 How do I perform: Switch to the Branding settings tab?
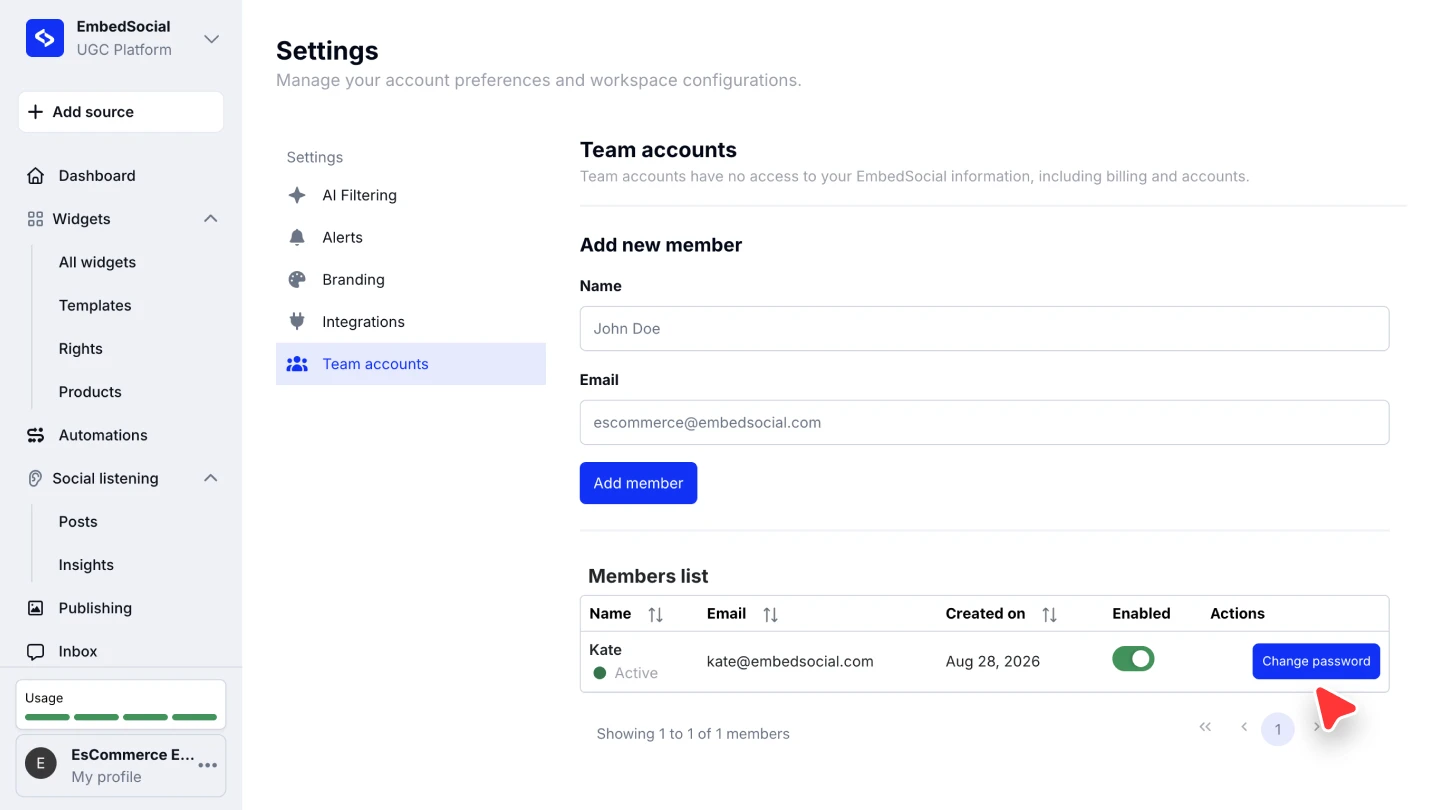pos(411,280)
